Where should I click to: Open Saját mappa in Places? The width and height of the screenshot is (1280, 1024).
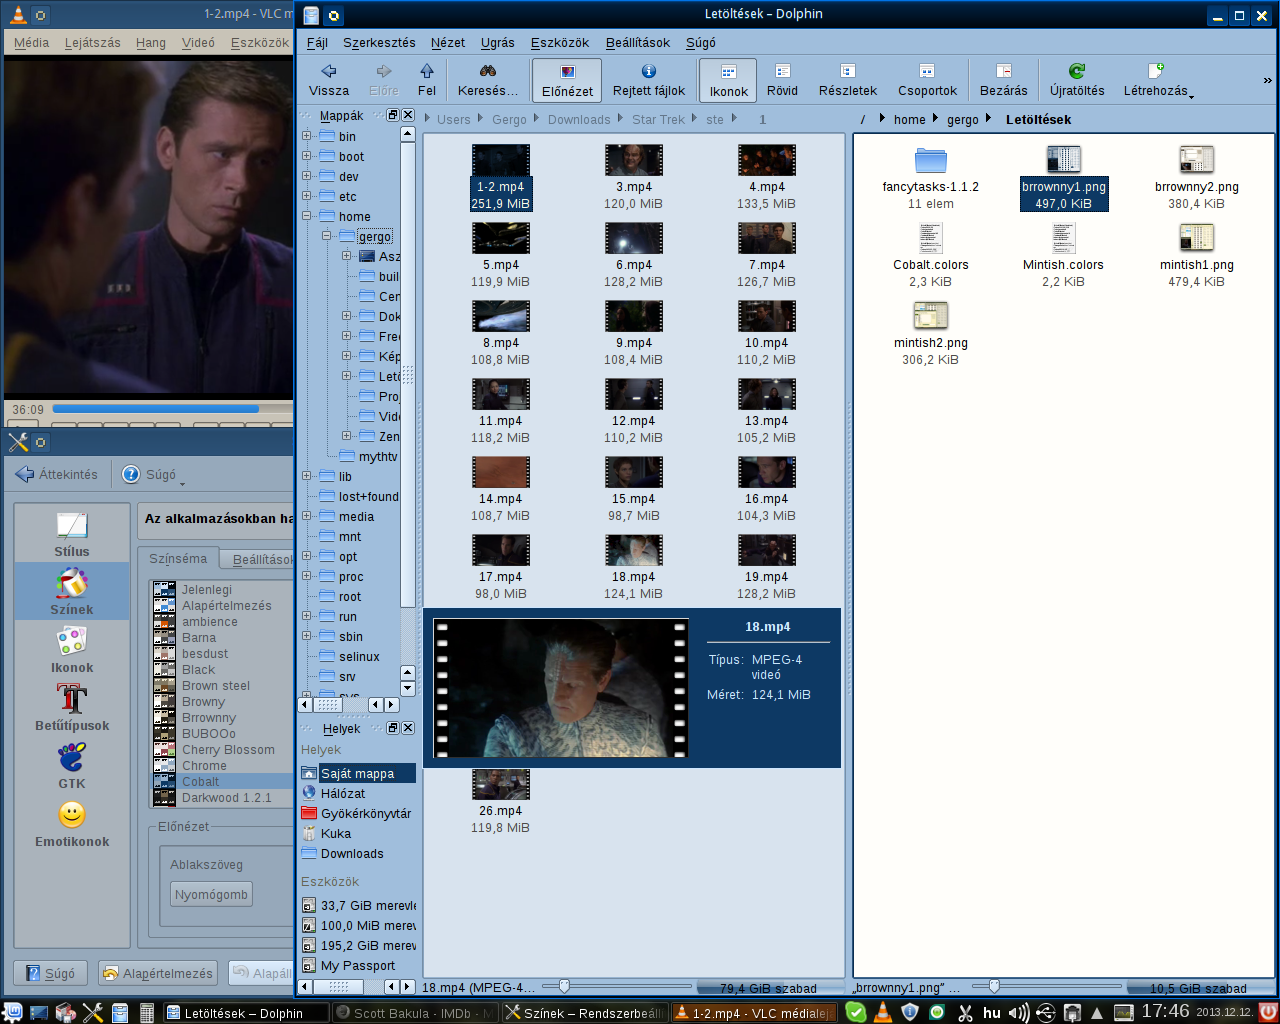click(358, 773)
